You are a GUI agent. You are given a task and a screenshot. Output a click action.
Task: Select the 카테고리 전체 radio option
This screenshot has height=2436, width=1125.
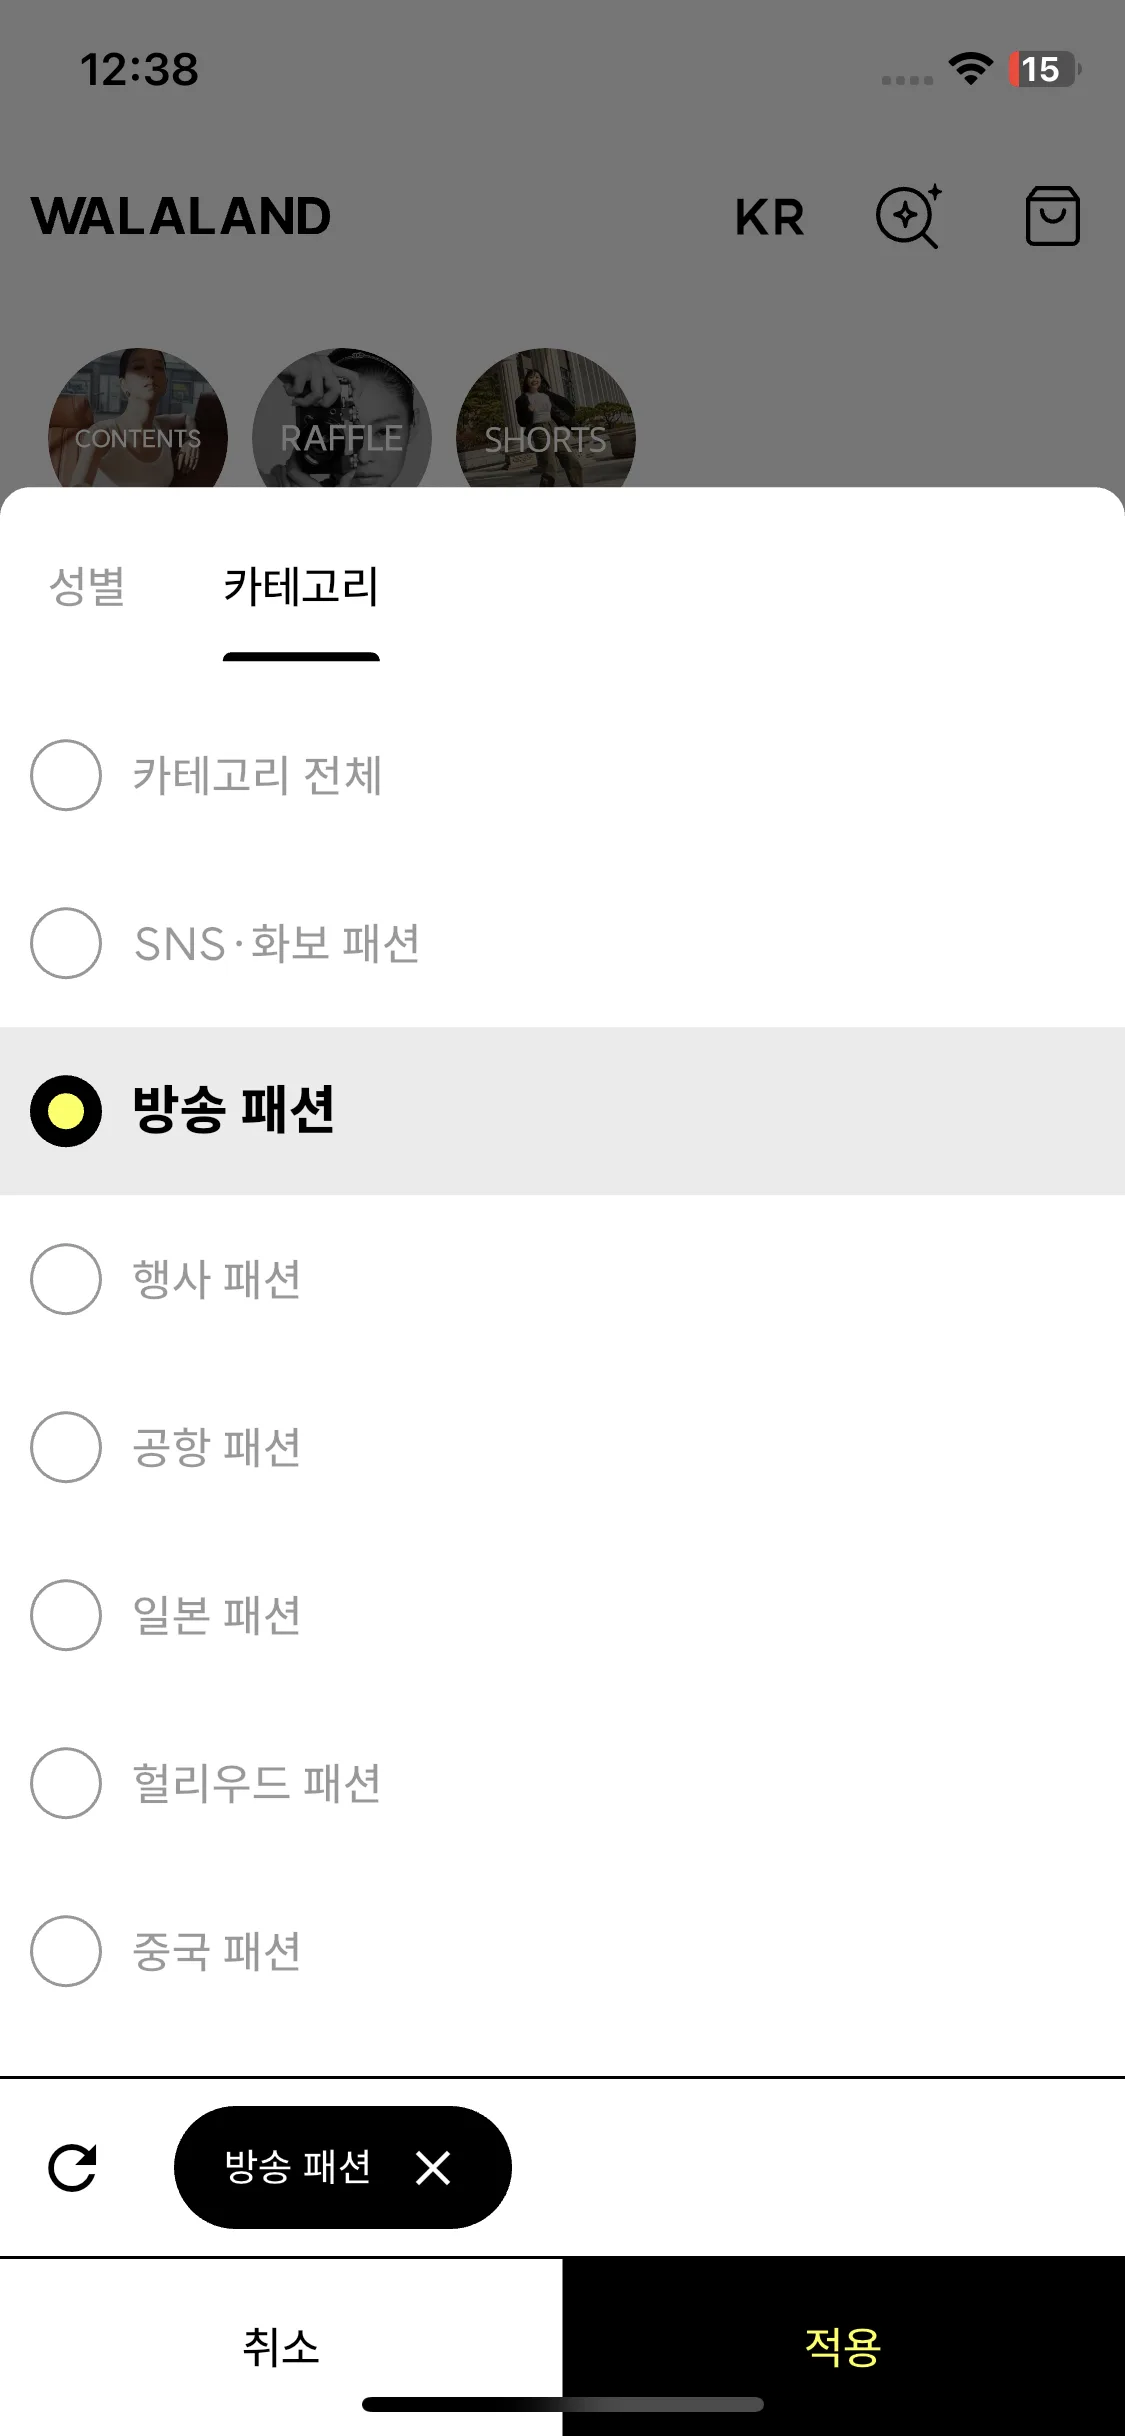click(x=562, y=775)
